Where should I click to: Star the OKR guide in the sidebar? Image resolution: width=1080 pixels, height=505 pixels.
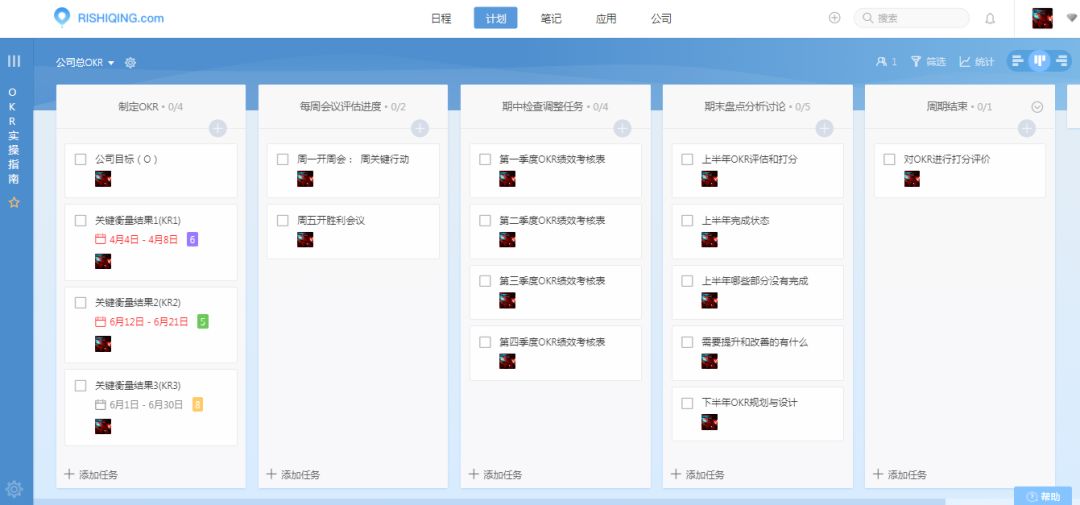(14, 203)
